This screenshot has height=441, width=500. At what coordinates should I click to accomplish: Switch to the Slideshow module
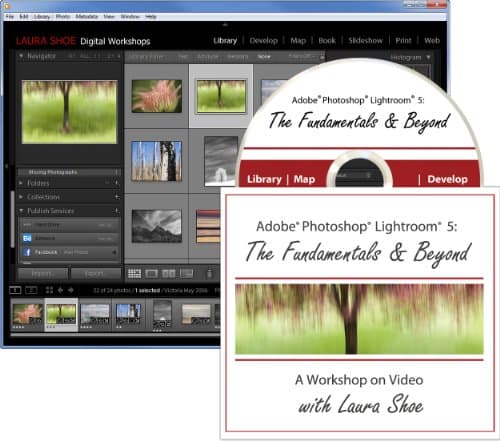click(365, 41)
